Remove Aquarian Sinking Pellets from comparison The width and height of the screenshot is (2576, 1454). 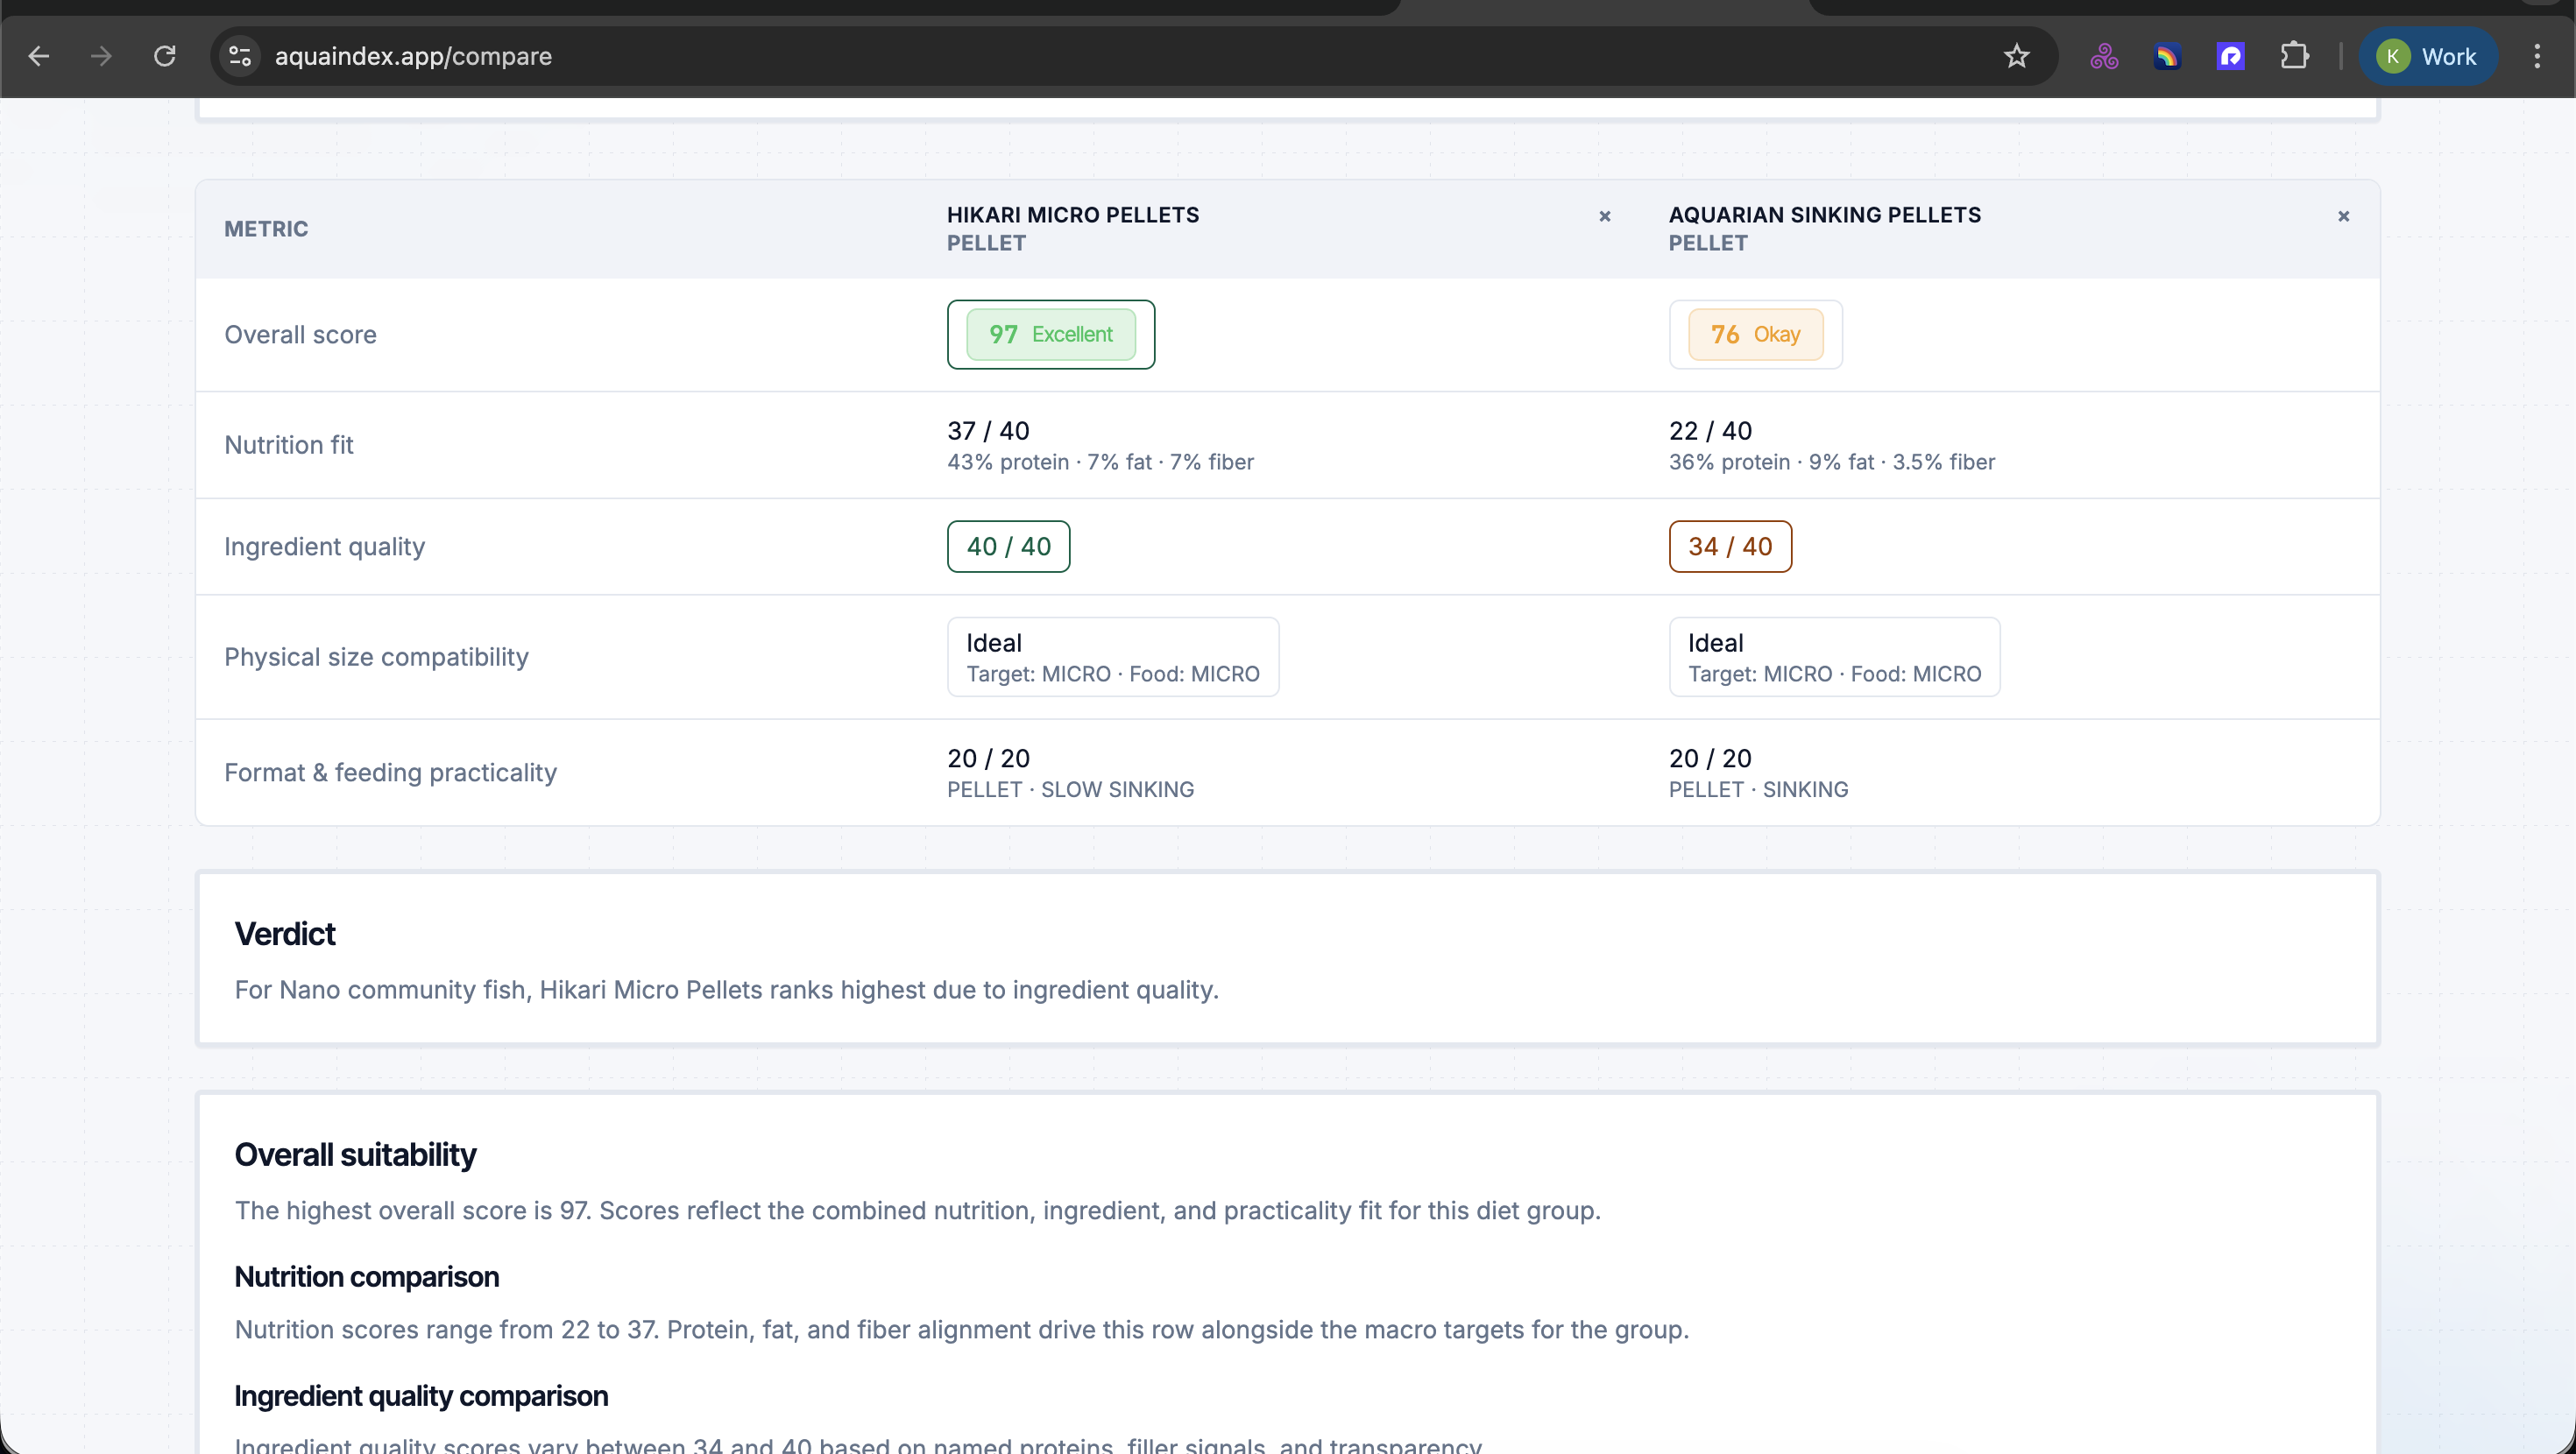point(2343,216)
